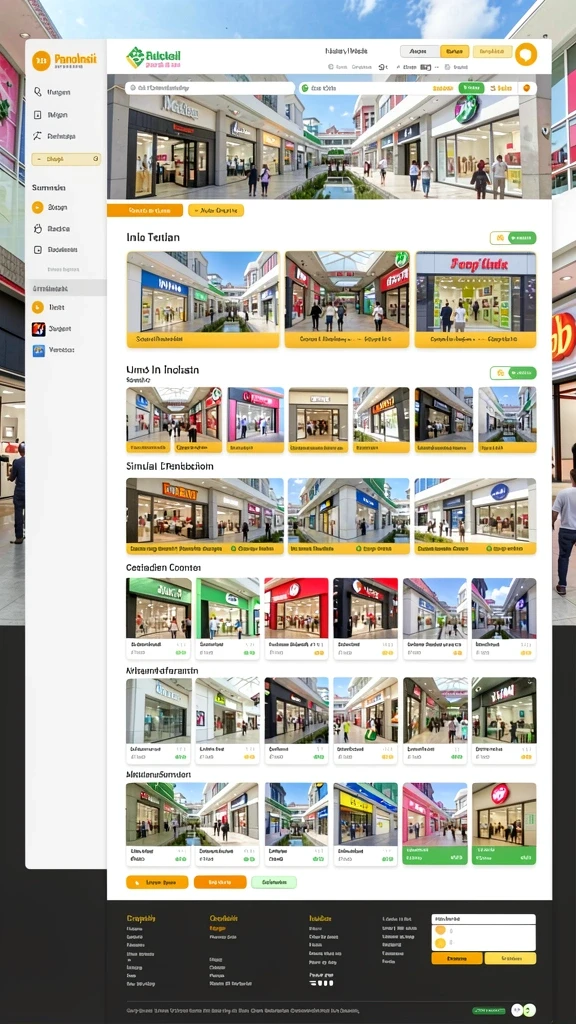
Task: Click the solid orange button below hero image
Action: [145, 210]
